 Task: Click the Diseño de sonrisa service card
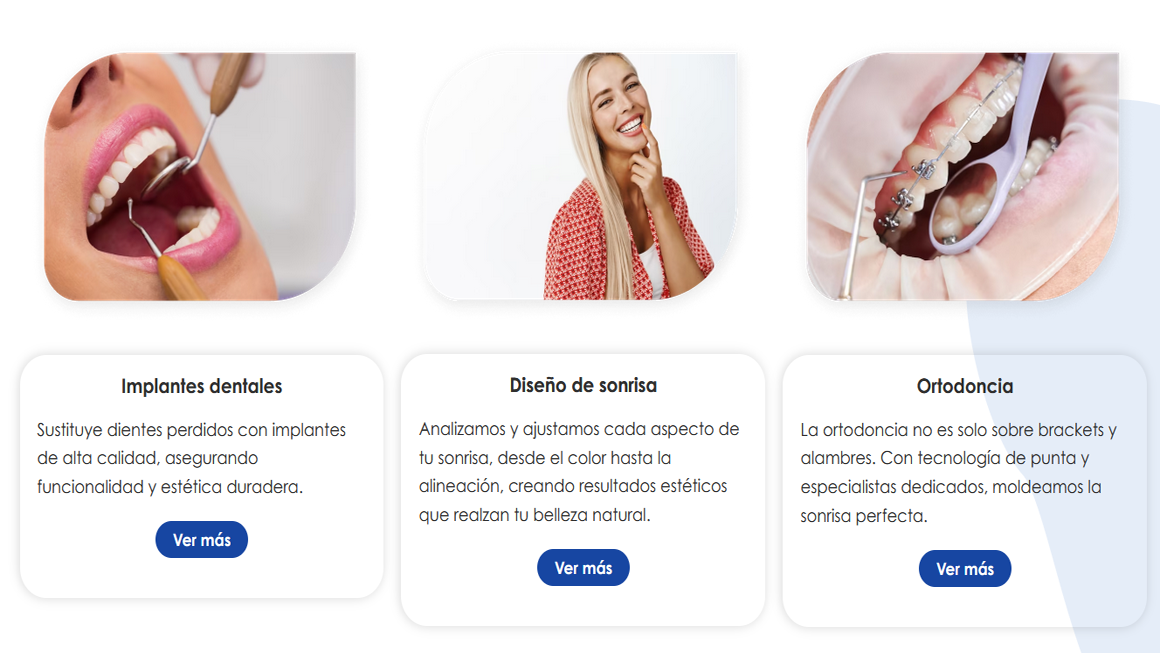click(x=583, y=490)
